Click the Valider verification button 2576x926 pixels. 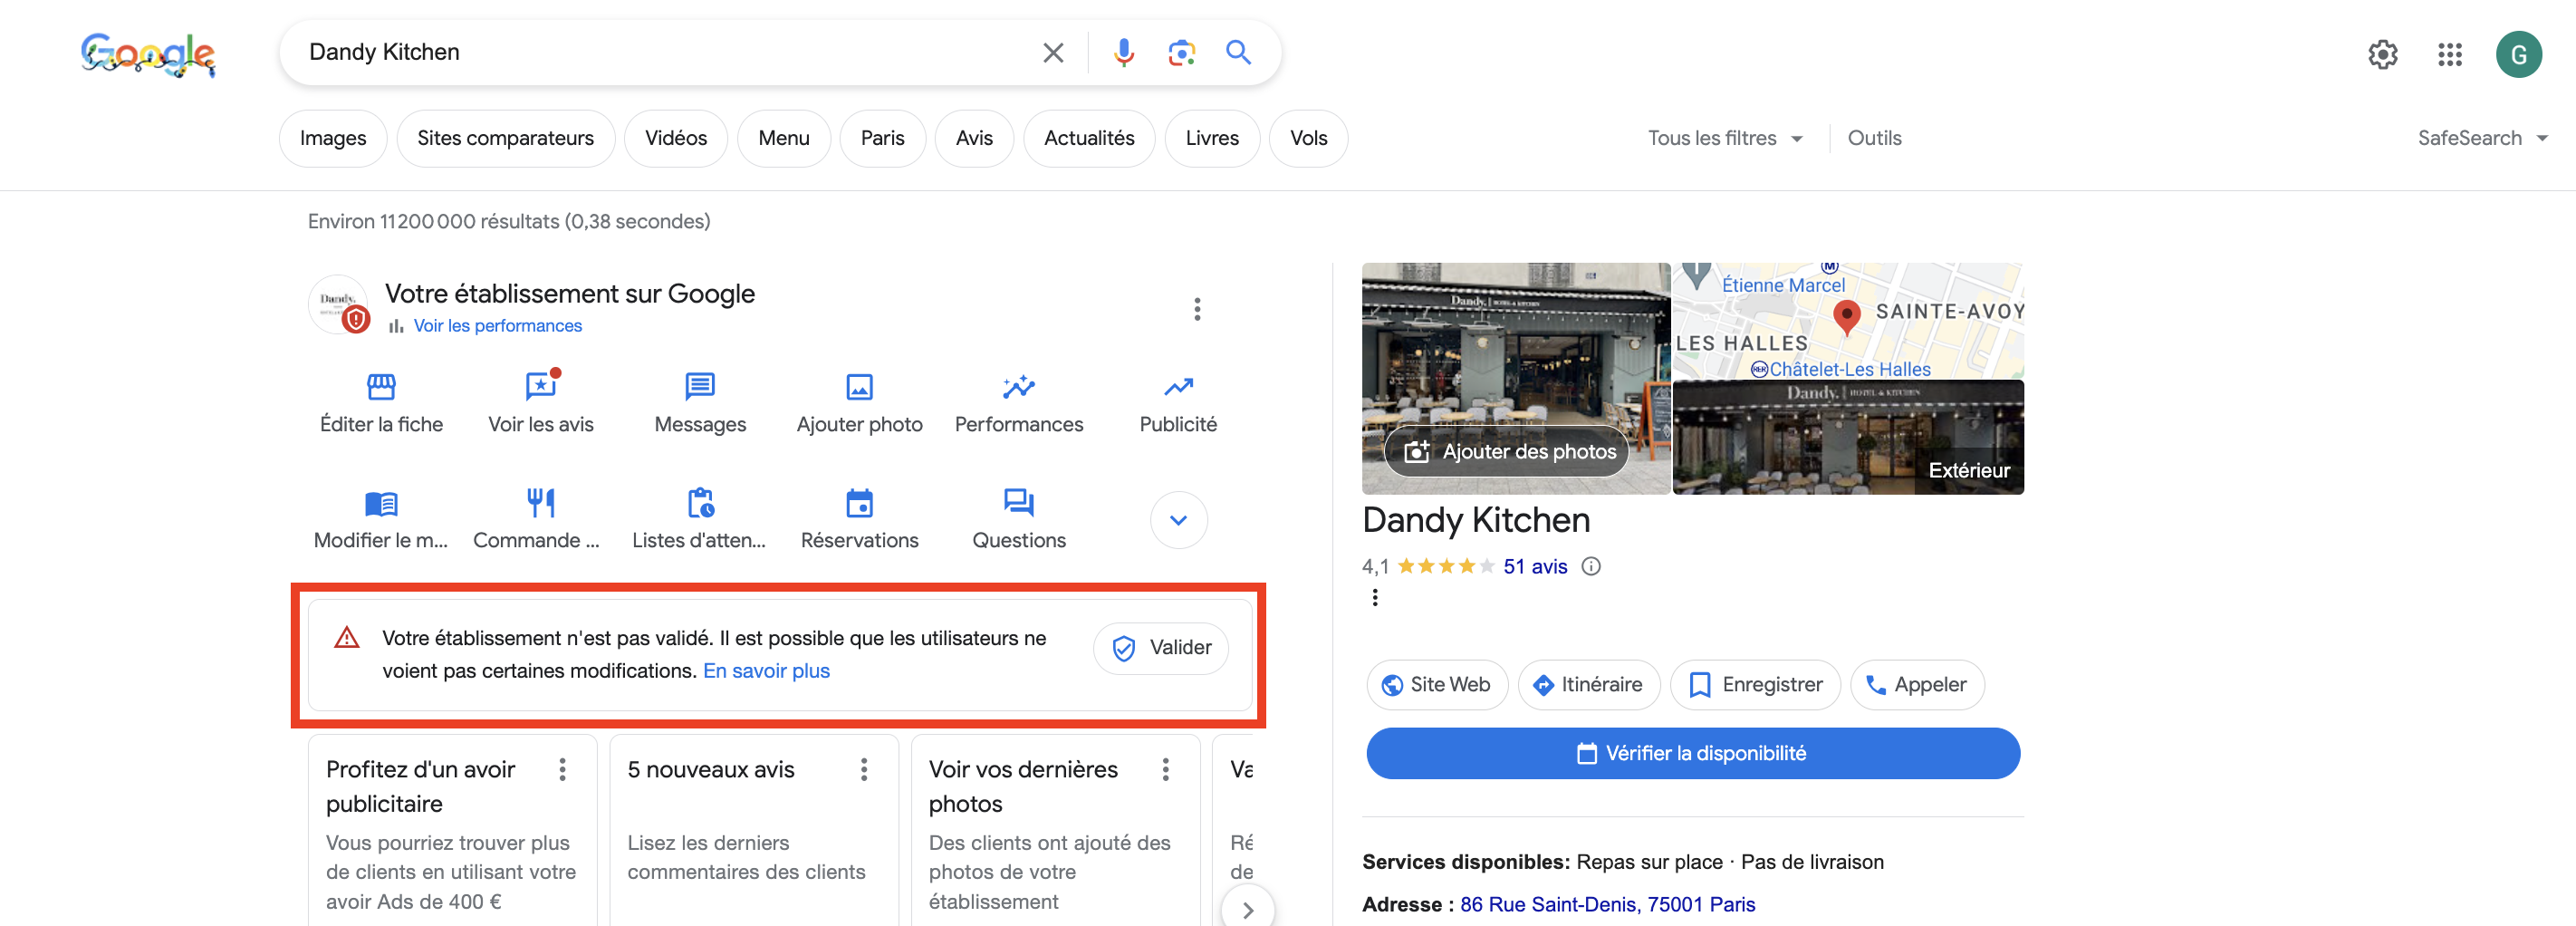click(x=1160, y=648)
